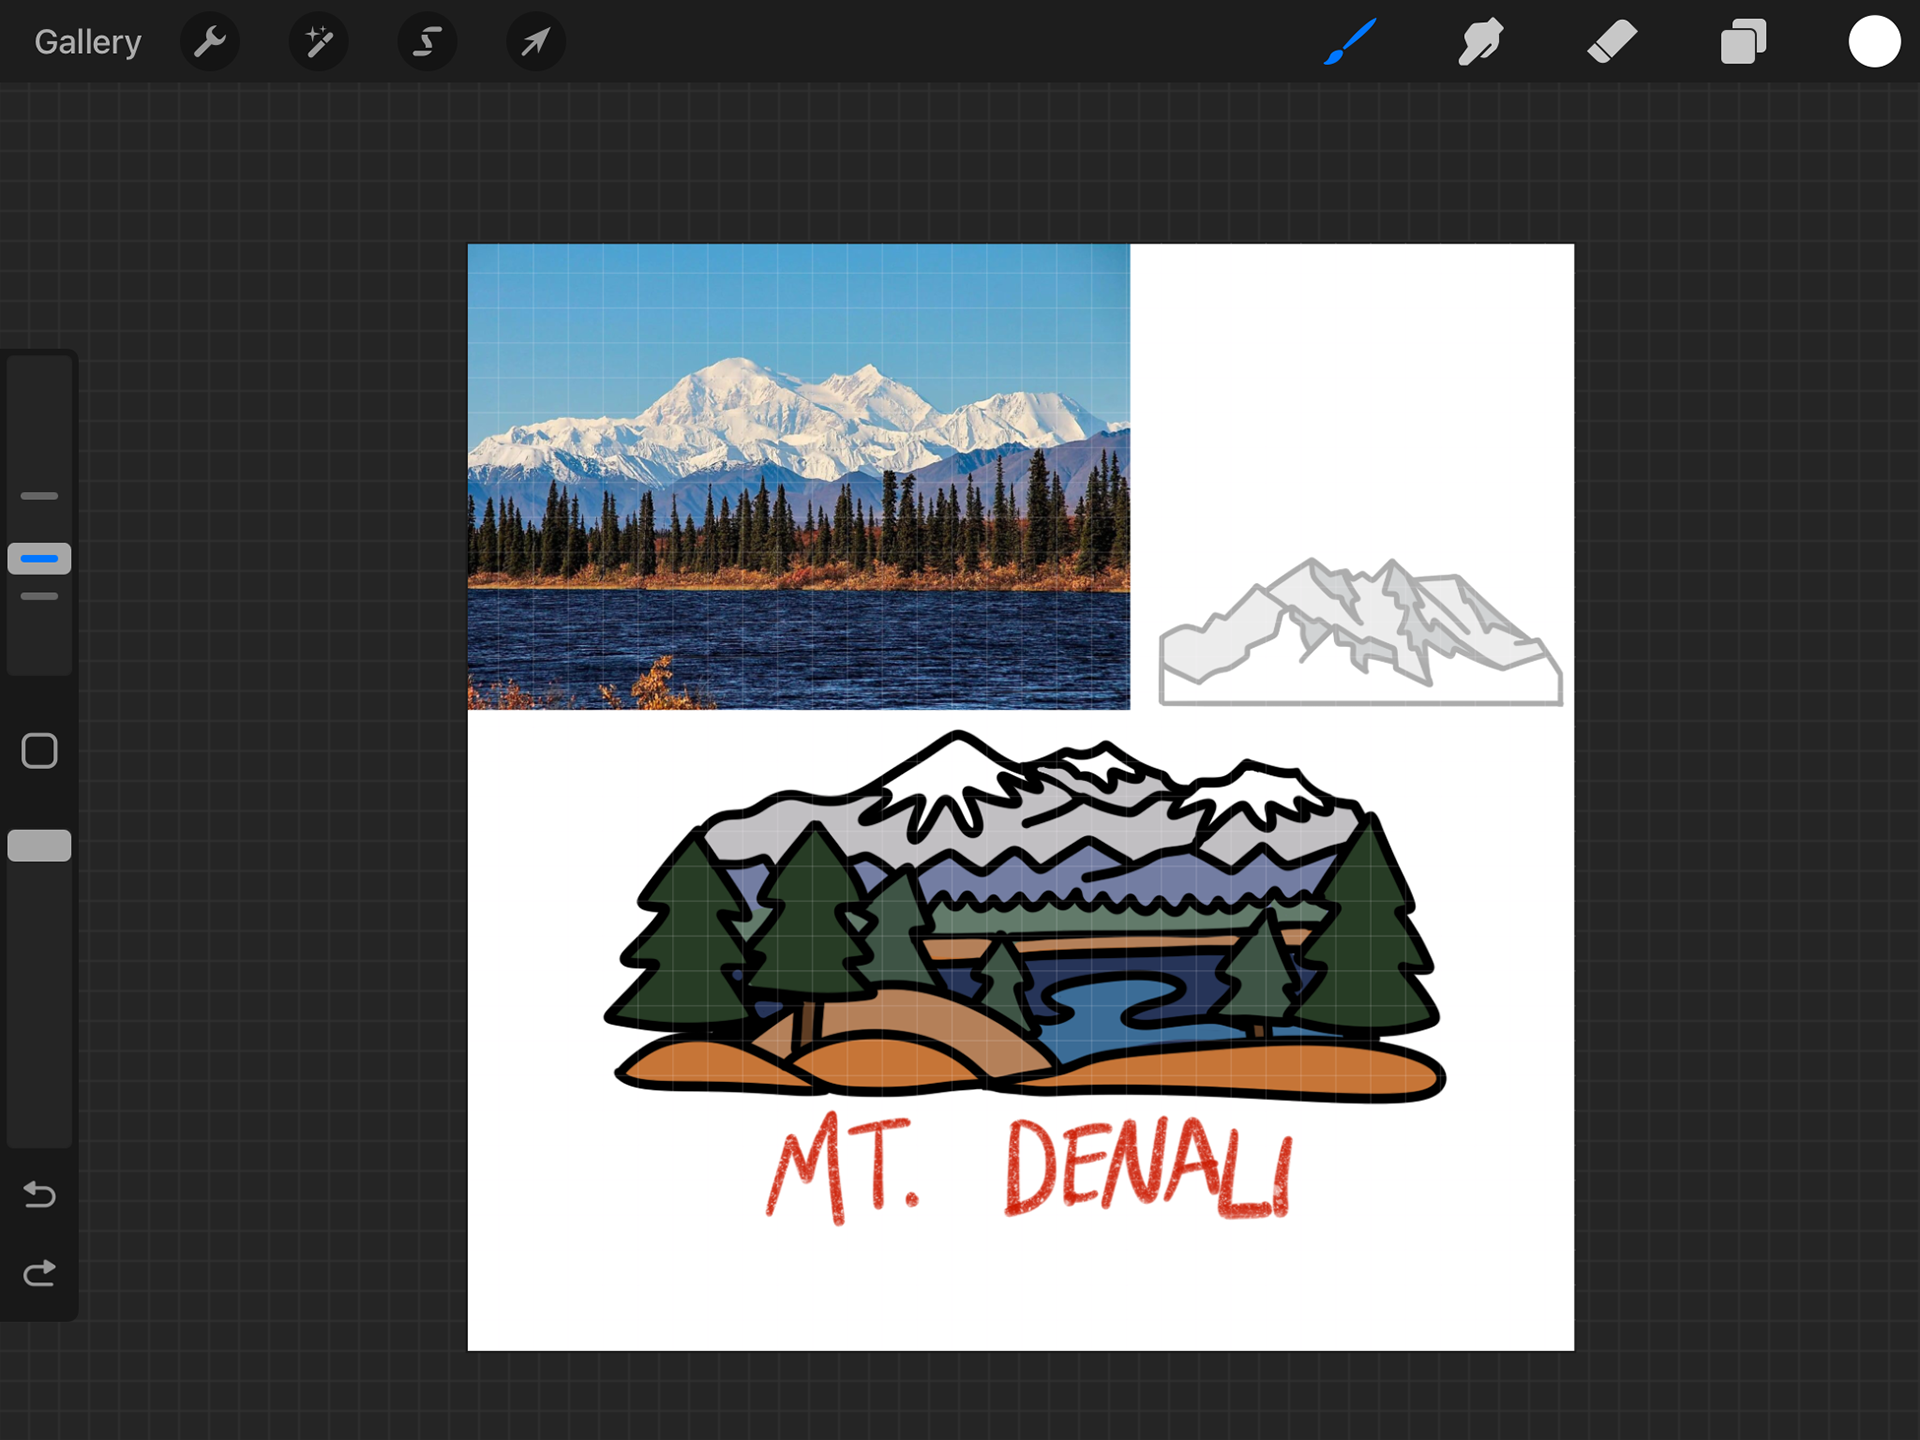Click the brush opacity slider handle
The width and height of the screenshot is (1920, 1440).
tap(39, 845)
